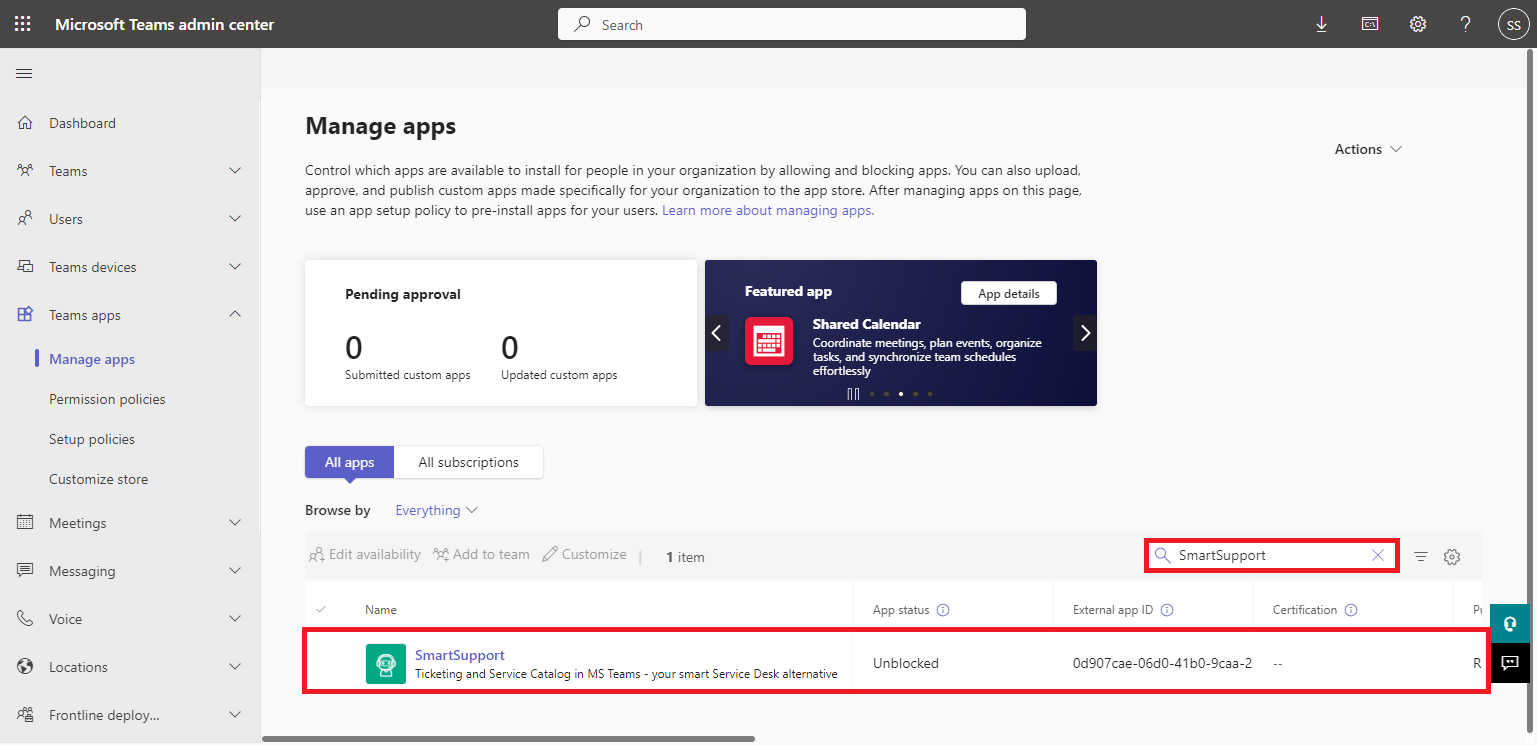The width and height of the screenshot is (1537, 745).
Task: Click the Frontline deployment icon
Action: (x=26, y=715)
